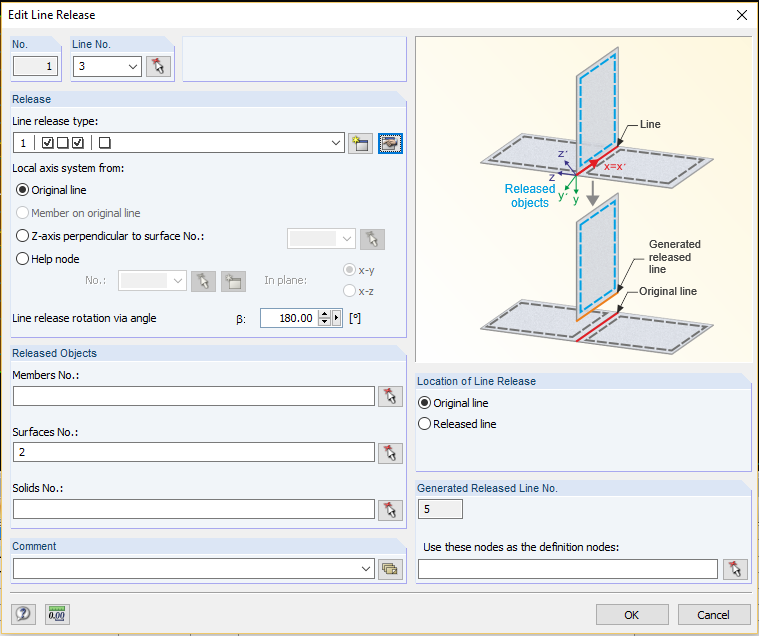Cancel the line release edit

(714, 615)
